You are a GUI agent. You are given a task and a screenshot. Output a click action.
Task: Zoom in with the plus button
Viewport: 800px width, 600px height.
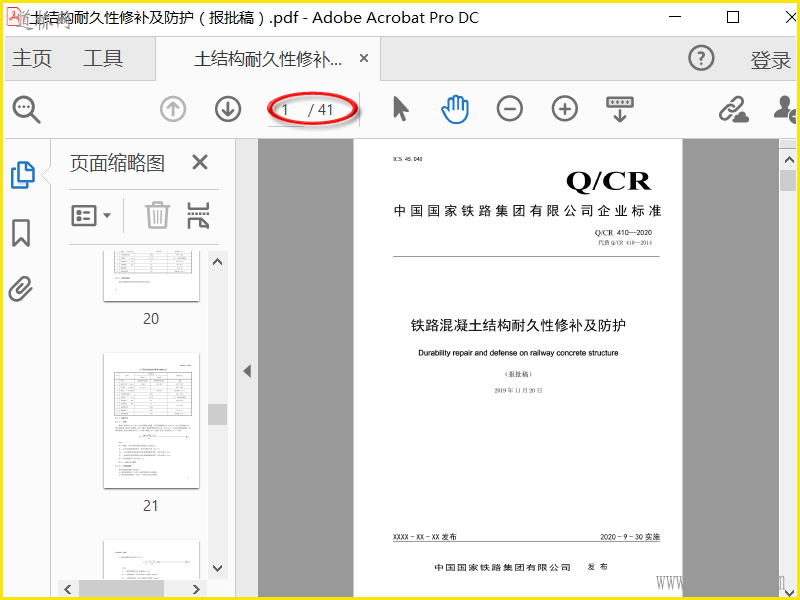click(x=565, y=109)
